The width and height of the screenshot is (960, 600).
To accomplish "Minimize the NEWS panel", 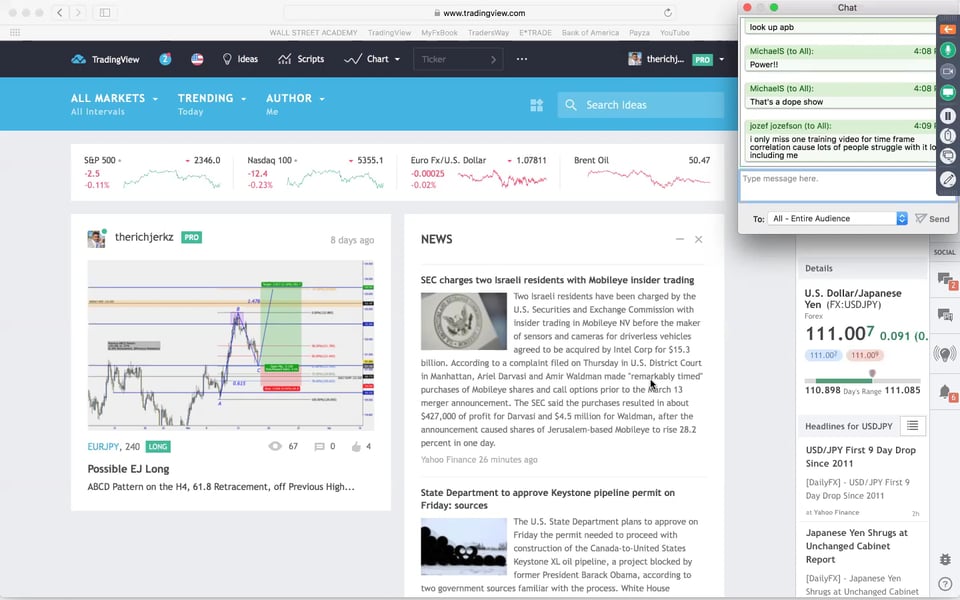I will pyautogui.click(x=680, y=239).
